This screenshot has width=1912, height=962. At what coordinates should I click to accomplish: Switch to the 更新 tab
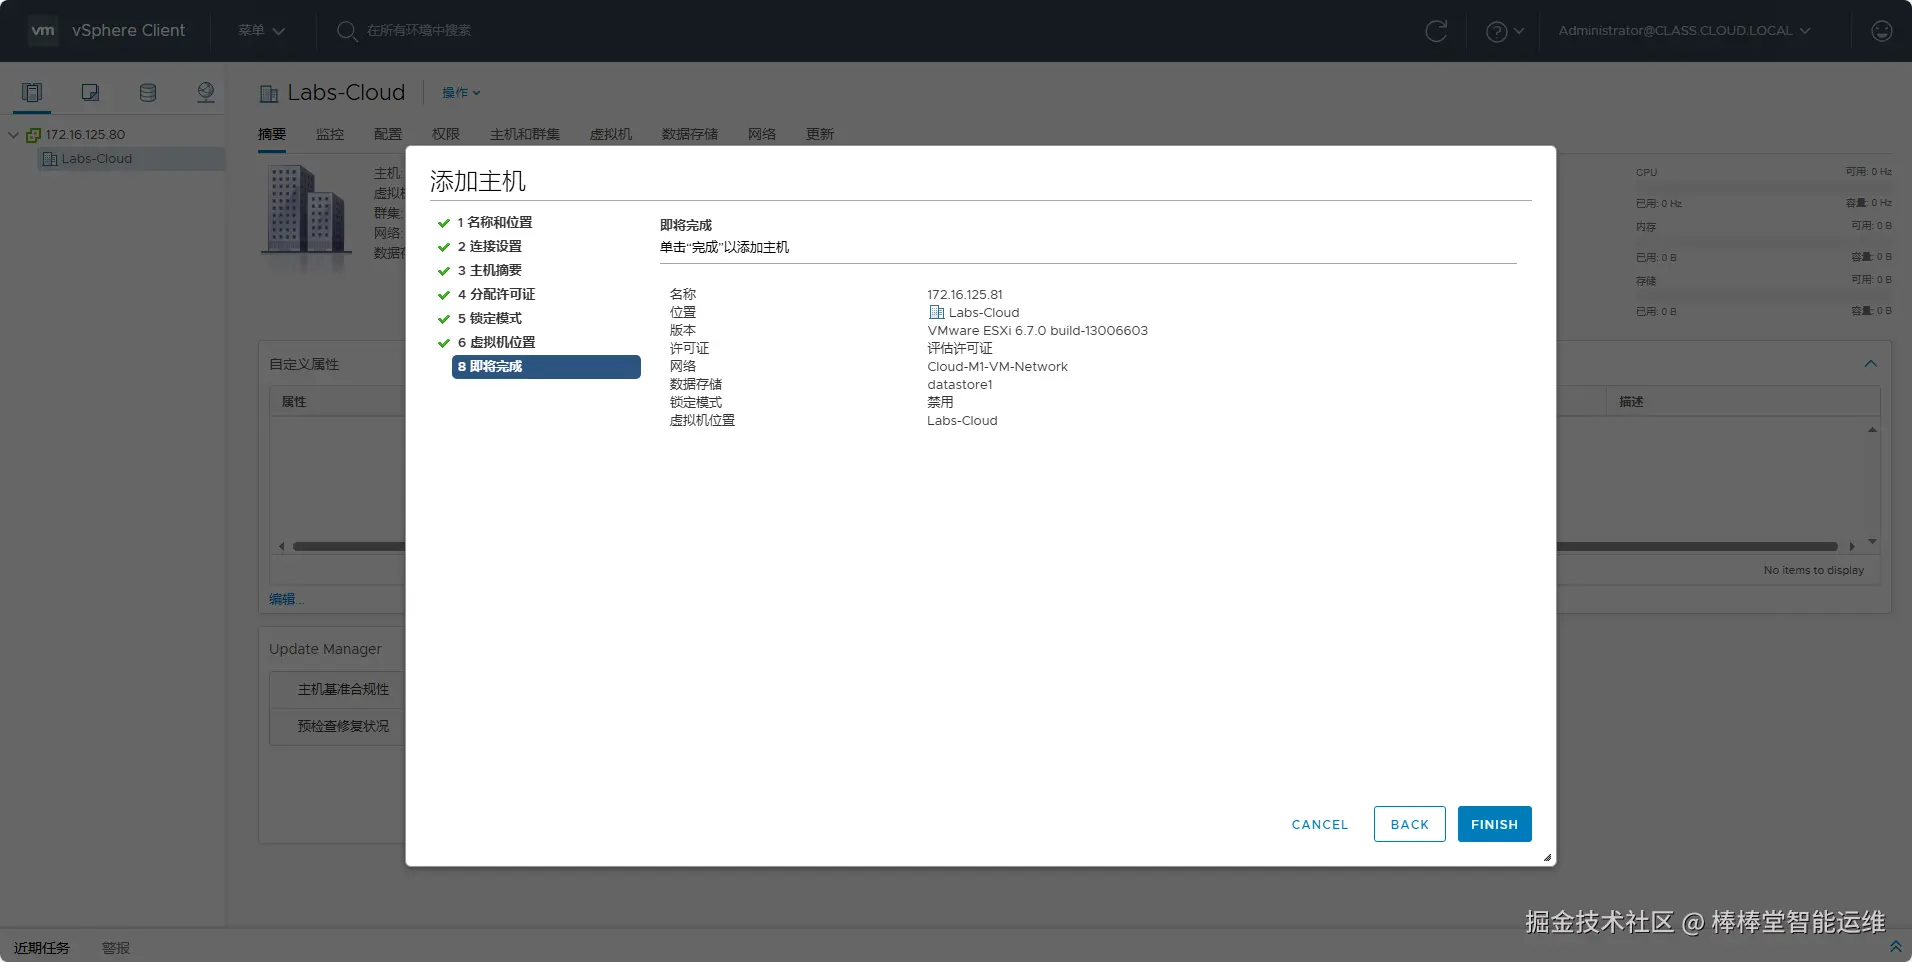[820, 134]
